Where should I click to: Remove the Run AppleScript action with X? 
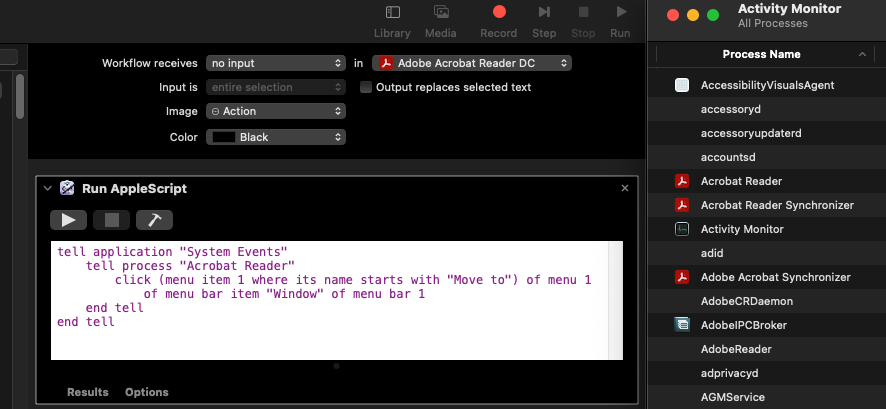625,188
